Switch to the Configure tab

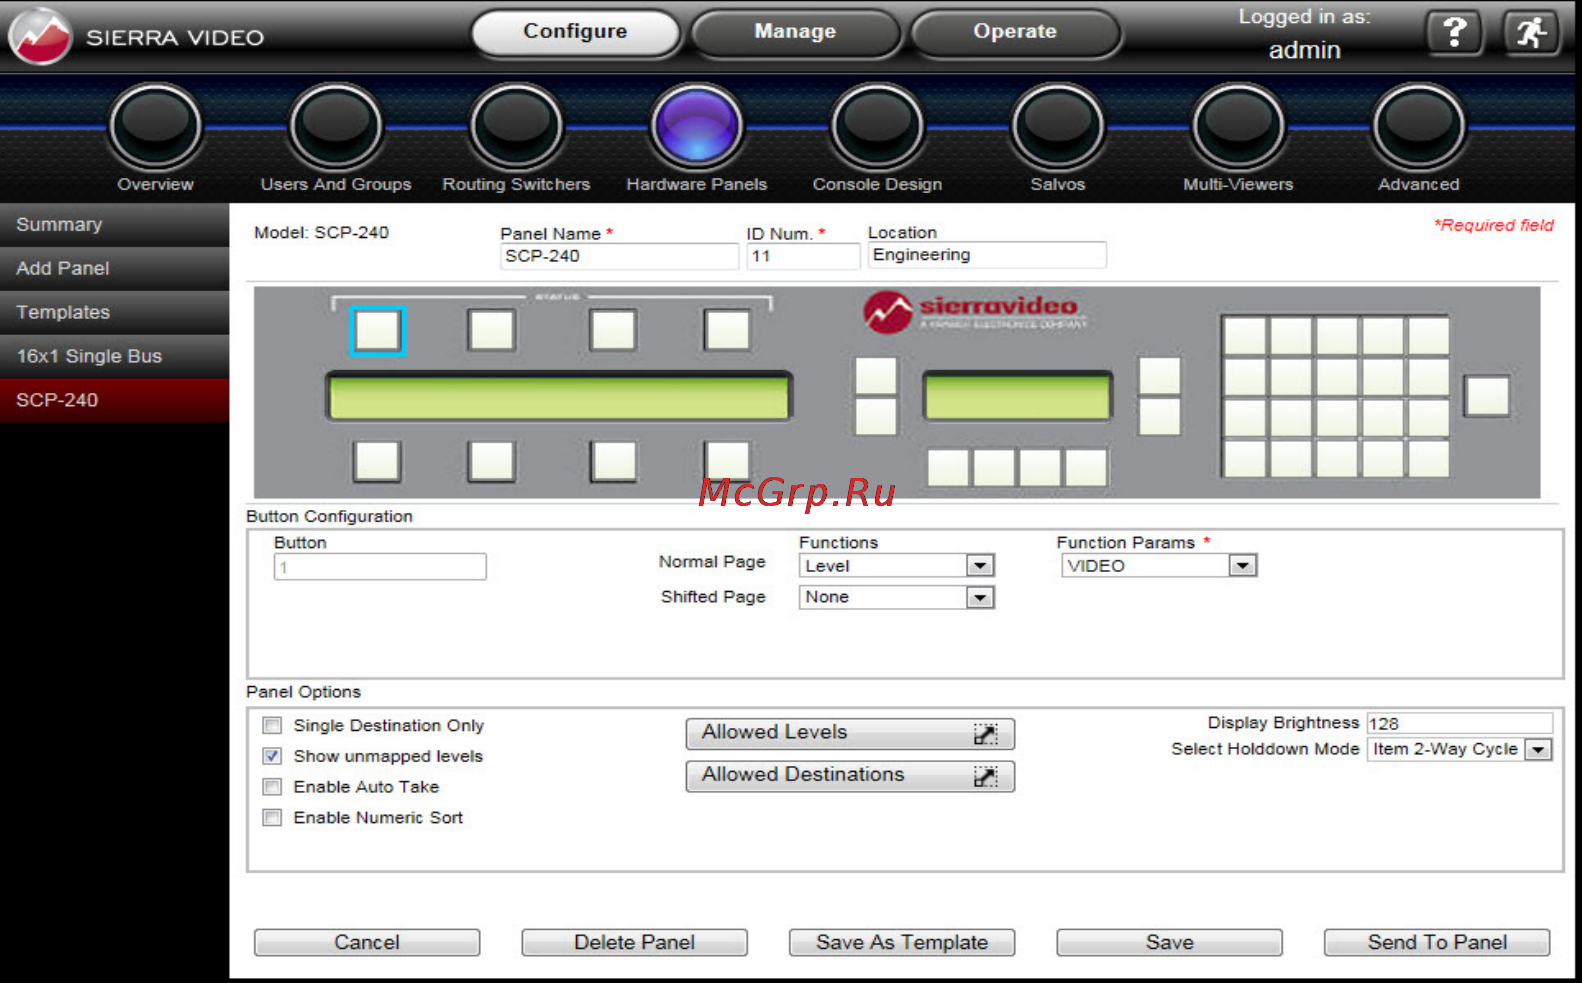coord(576,32)
